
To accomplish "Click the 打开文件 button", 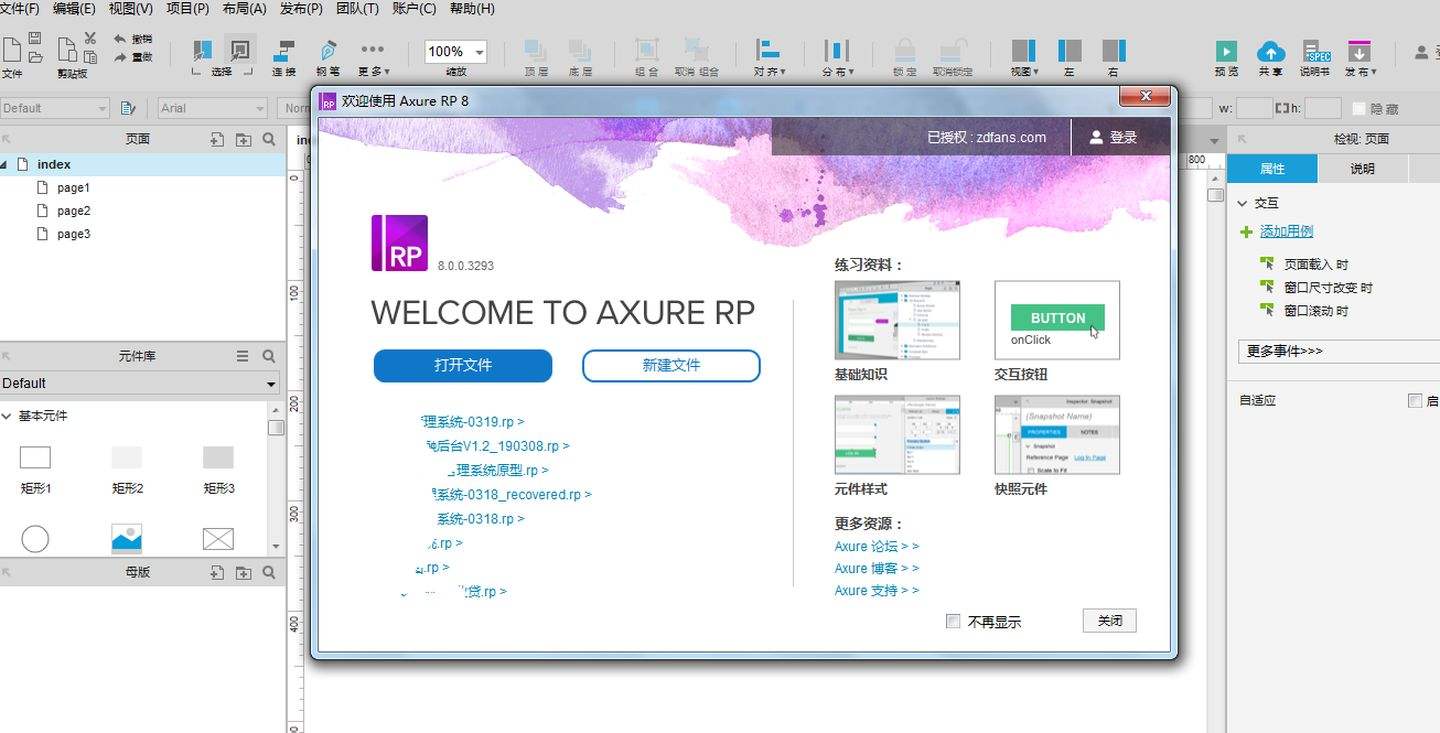I will [x=463, y=366].
